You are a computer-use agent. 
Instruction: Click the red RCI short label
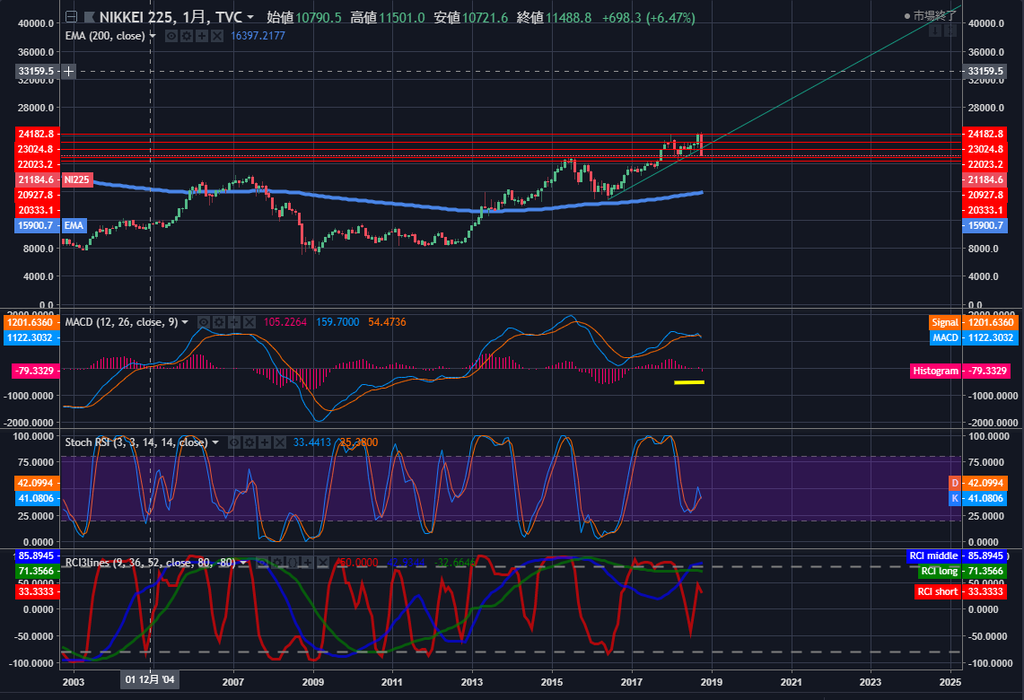[937, 592]
